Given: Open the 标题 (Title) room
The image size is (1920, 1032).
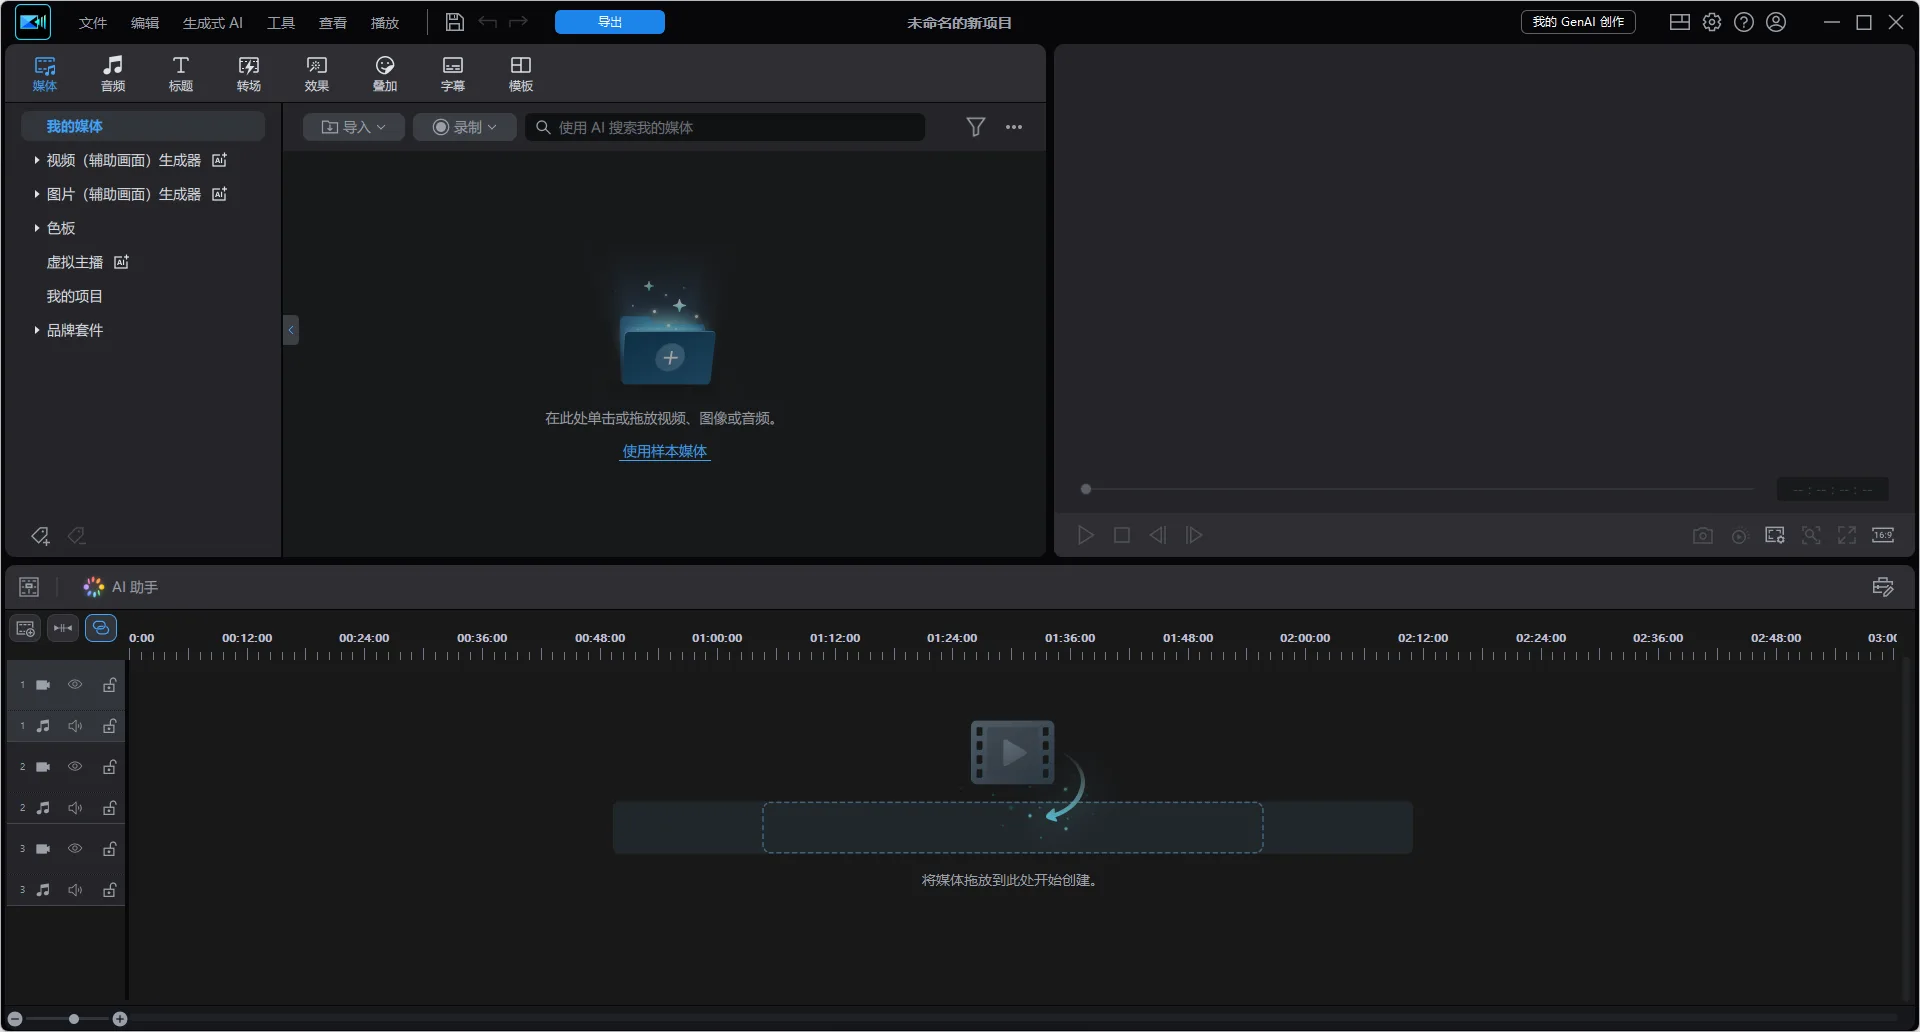Looking at the screenshot, I should tap(181, 74).
